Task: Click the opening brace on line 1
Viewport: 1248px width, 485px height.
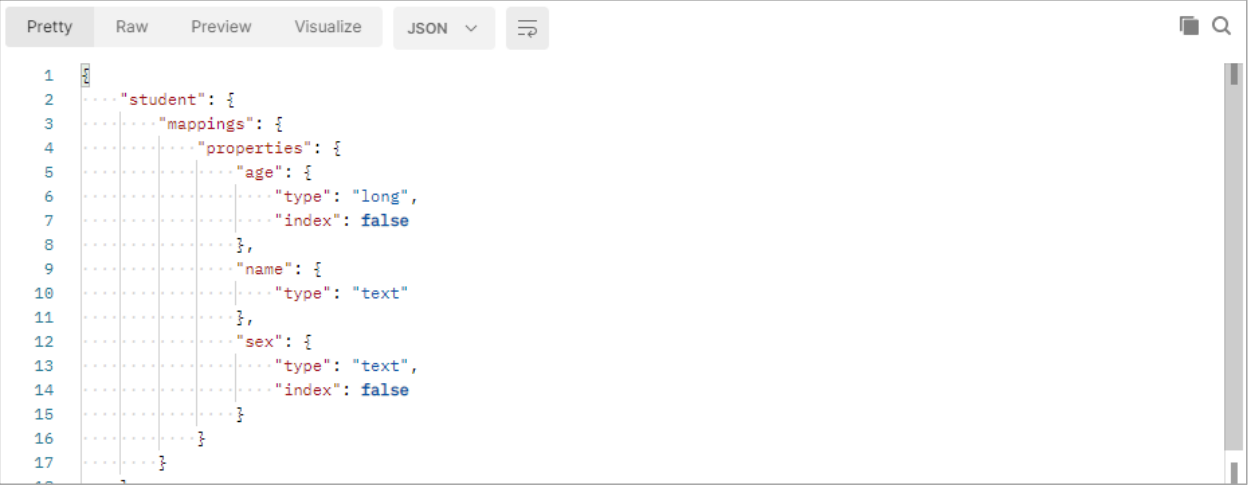Action: click(x=86, y=76)
